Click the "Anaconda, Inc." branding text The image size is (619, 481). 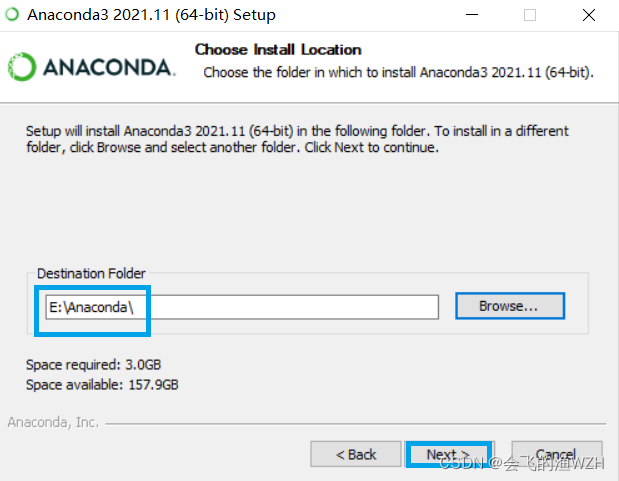point(53,422)
